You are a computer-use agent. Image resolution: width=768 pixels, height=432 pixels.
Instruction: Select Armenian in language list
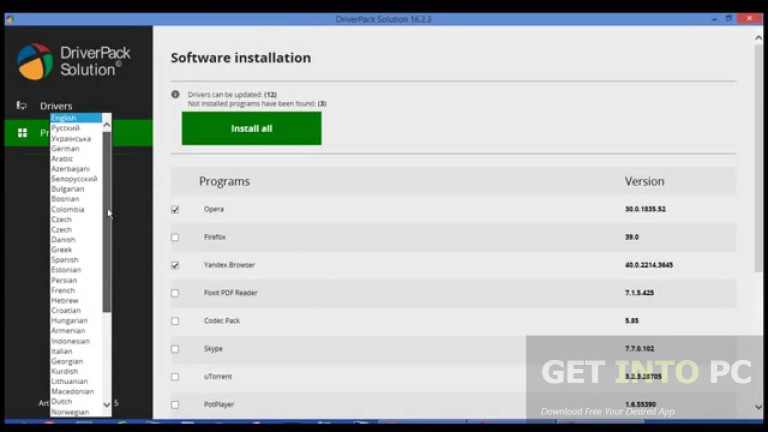(68, 331)
